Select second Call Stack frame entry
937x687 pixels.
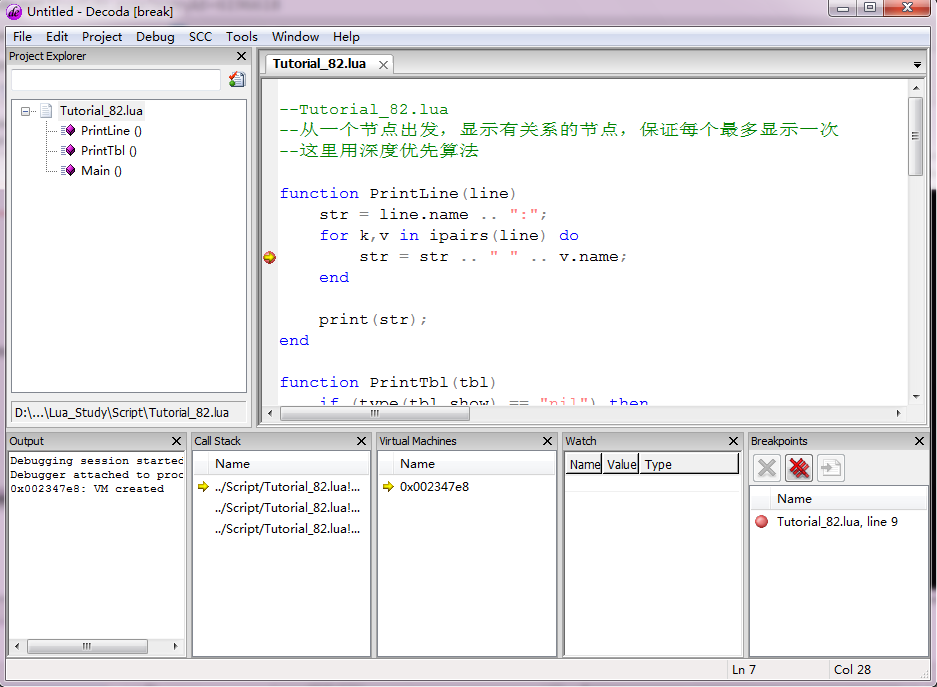coord(287,508)
